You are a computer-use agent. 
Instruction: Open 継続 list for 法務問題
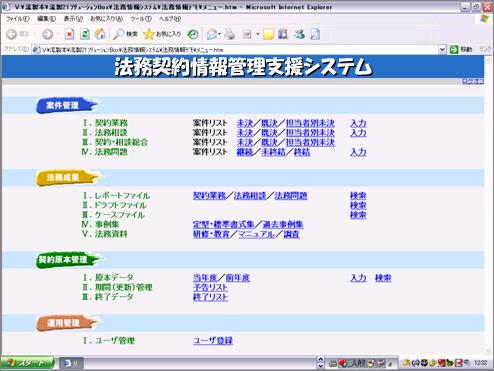tap(245, 152)
